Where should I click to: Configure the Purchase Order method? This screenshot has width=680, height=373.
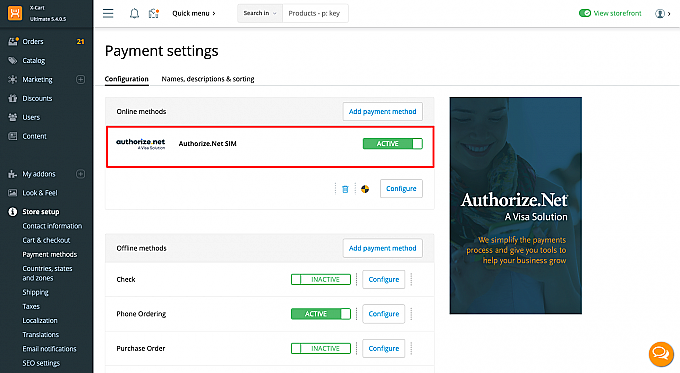click(x=384, y=348)
